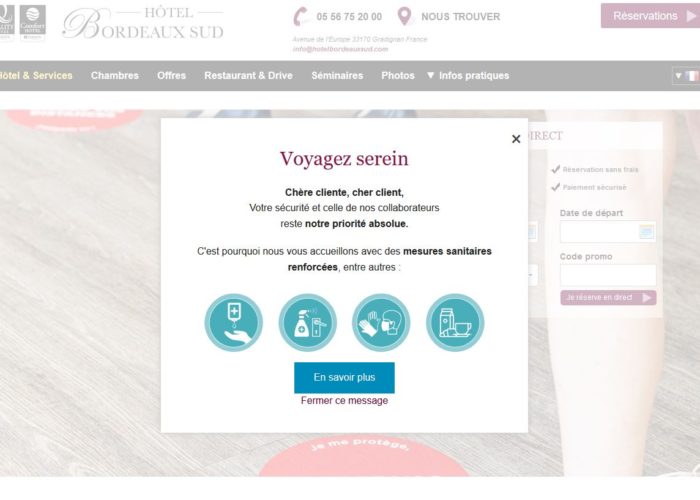Open the French flag language selector
Image resolution: width=700 pixels, height=500 pixels.
coord(687,75)
